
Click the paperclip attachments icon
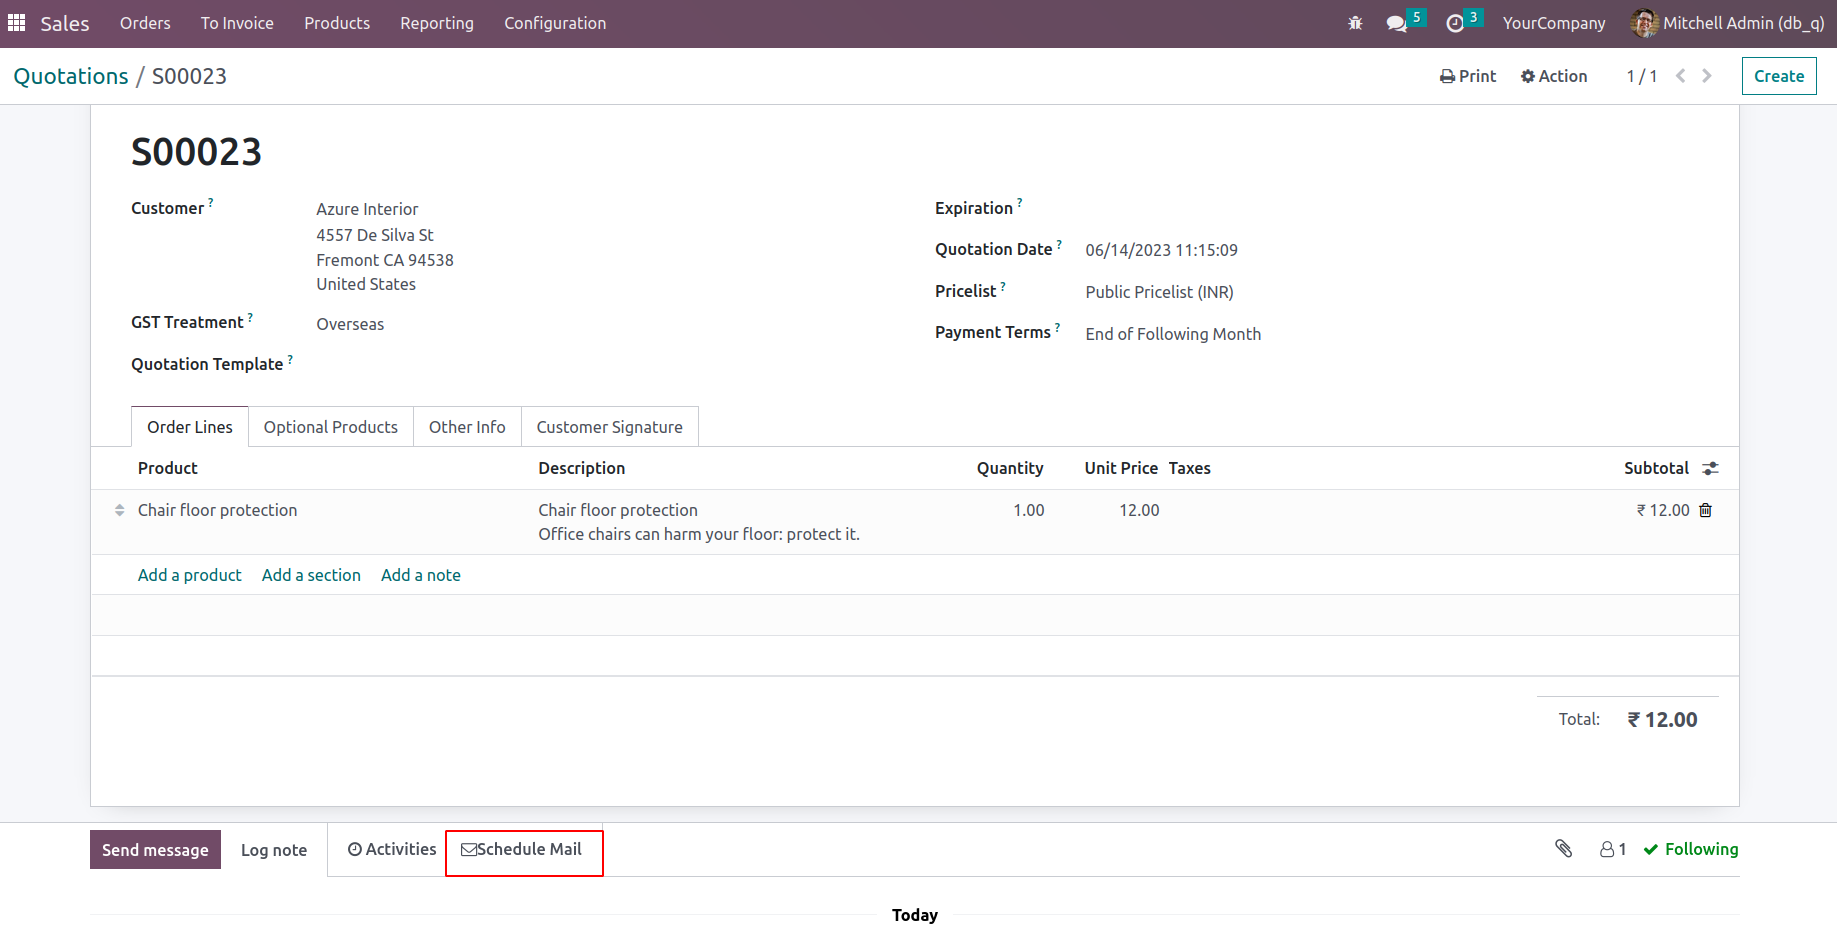coord(1564,849)
